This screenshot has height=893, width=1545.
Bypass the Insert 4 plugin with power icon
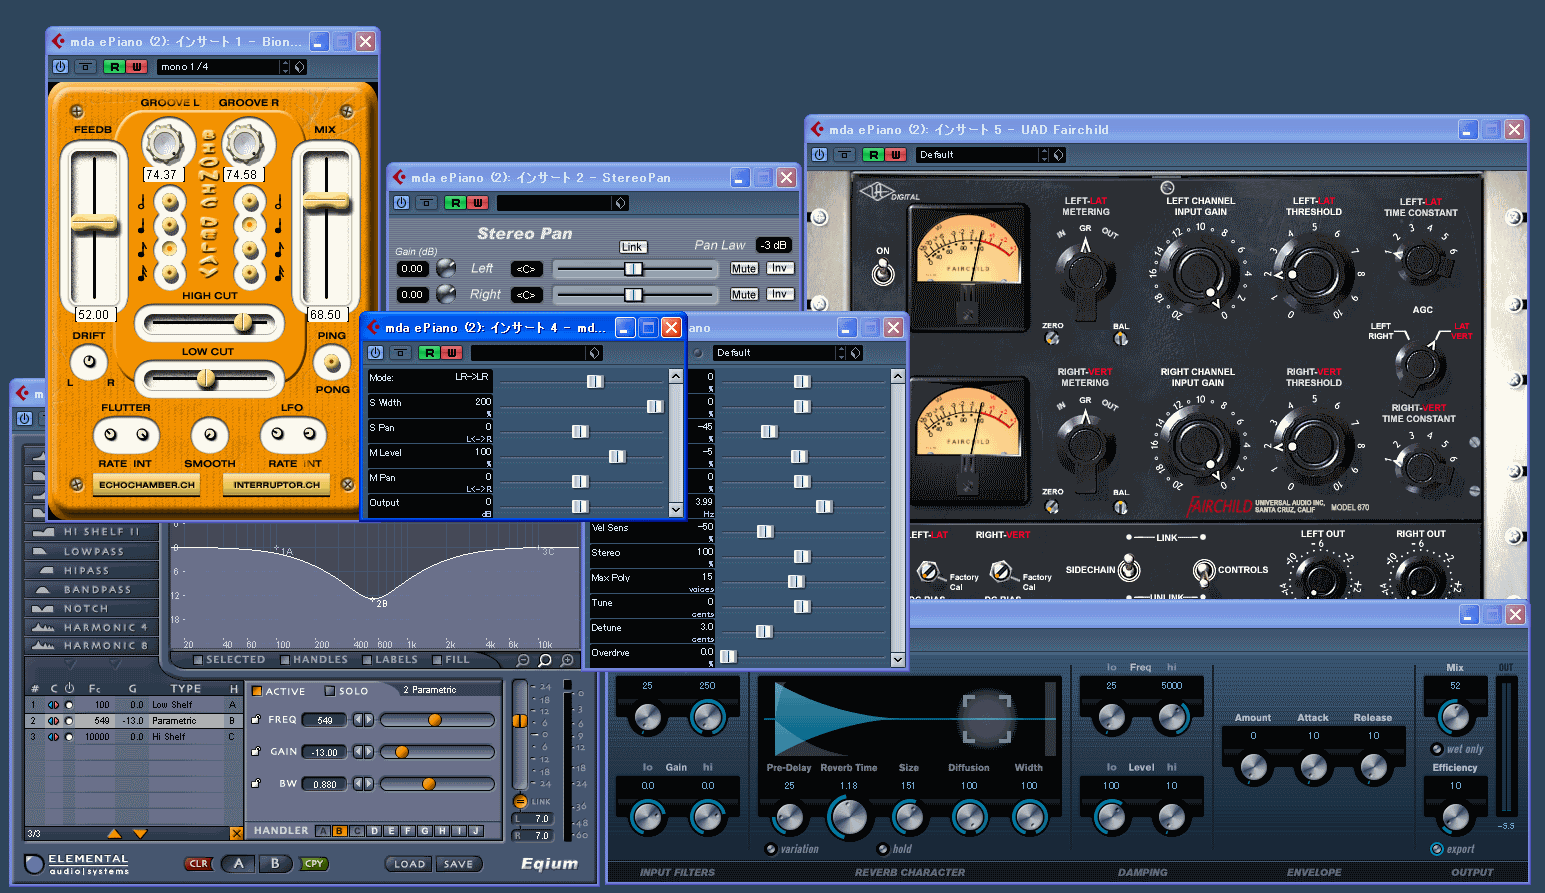point(375,353)
